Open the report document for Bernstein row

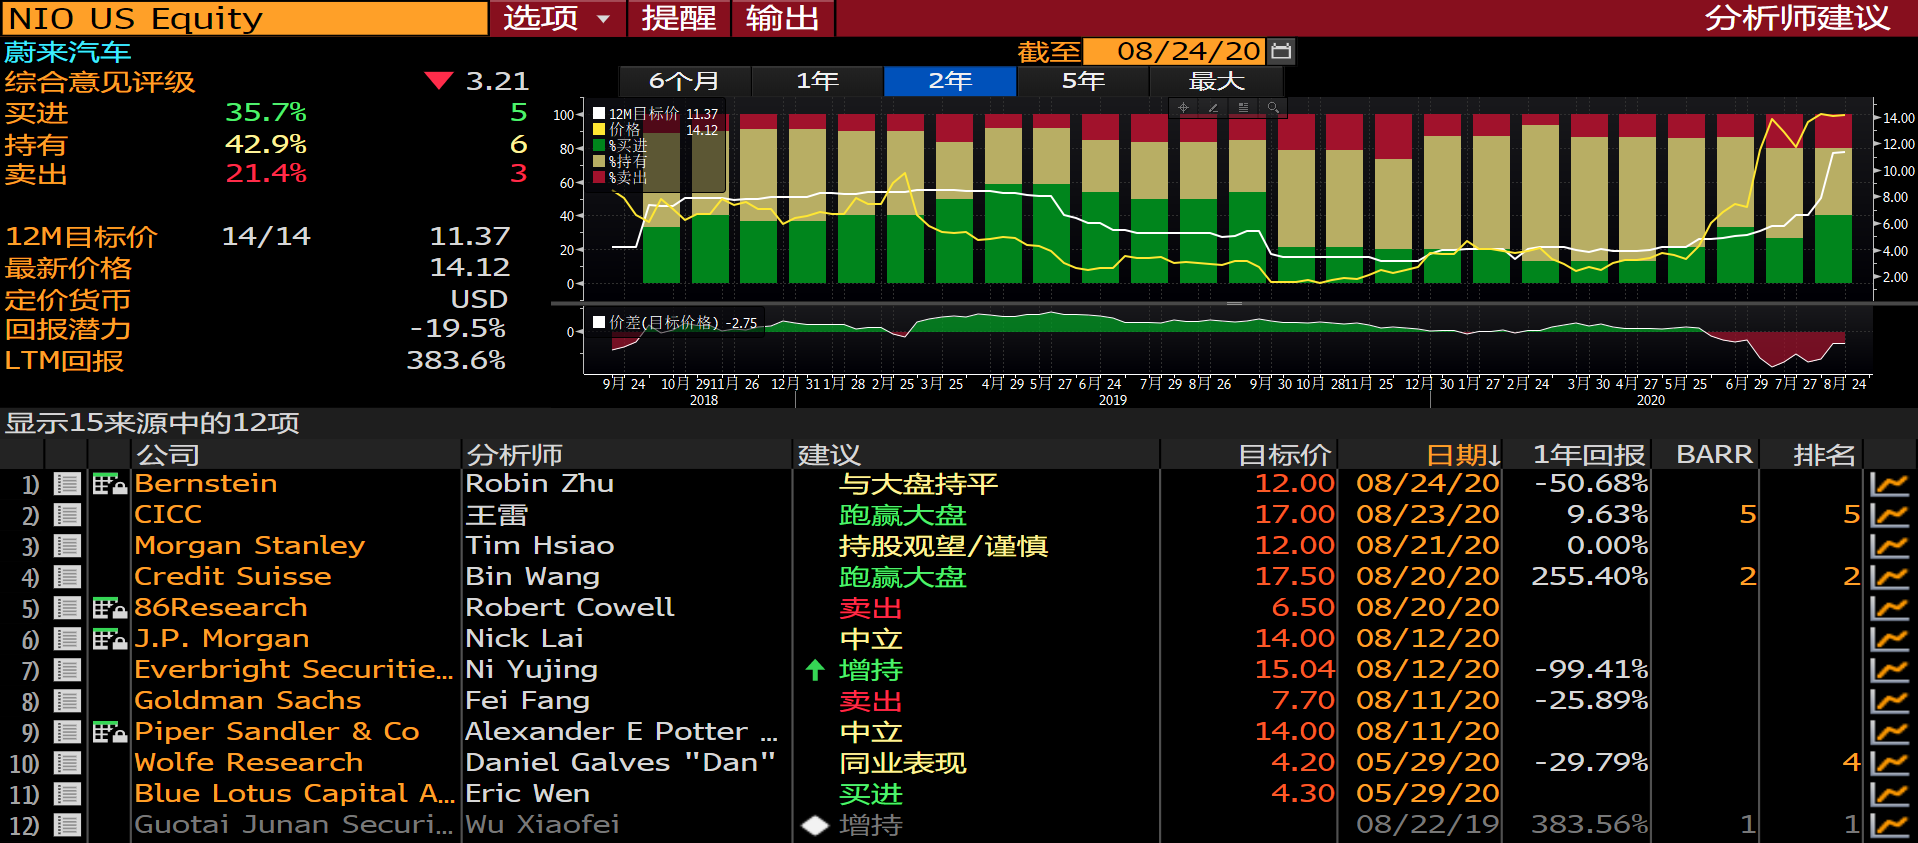click(x=67, y=484)
